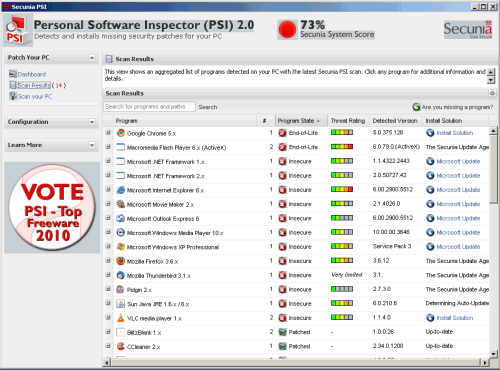Sort by Program column header
This screenshot has height=370, width=500.
coord(185,121)
